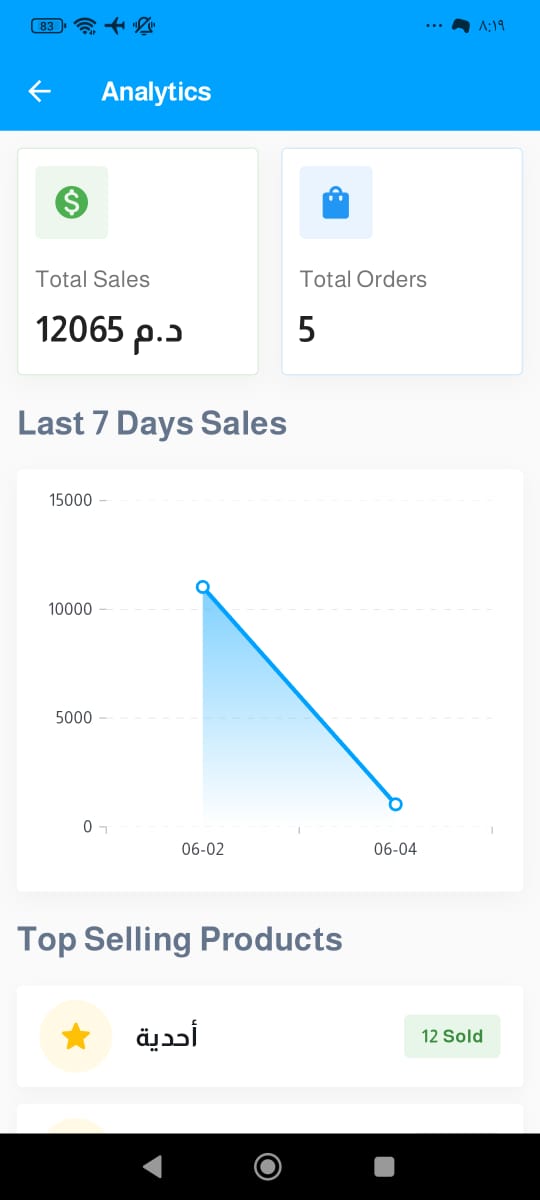Select the 06-02 data point on chart
The width and height of the screenshot is (540, 1200).
point(203,587)
